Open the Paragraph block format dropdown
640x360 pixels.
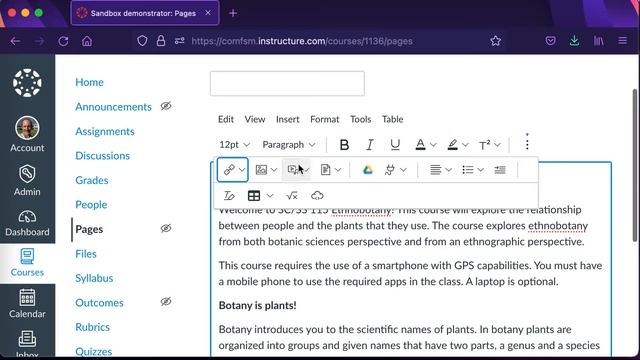point(289,144)
